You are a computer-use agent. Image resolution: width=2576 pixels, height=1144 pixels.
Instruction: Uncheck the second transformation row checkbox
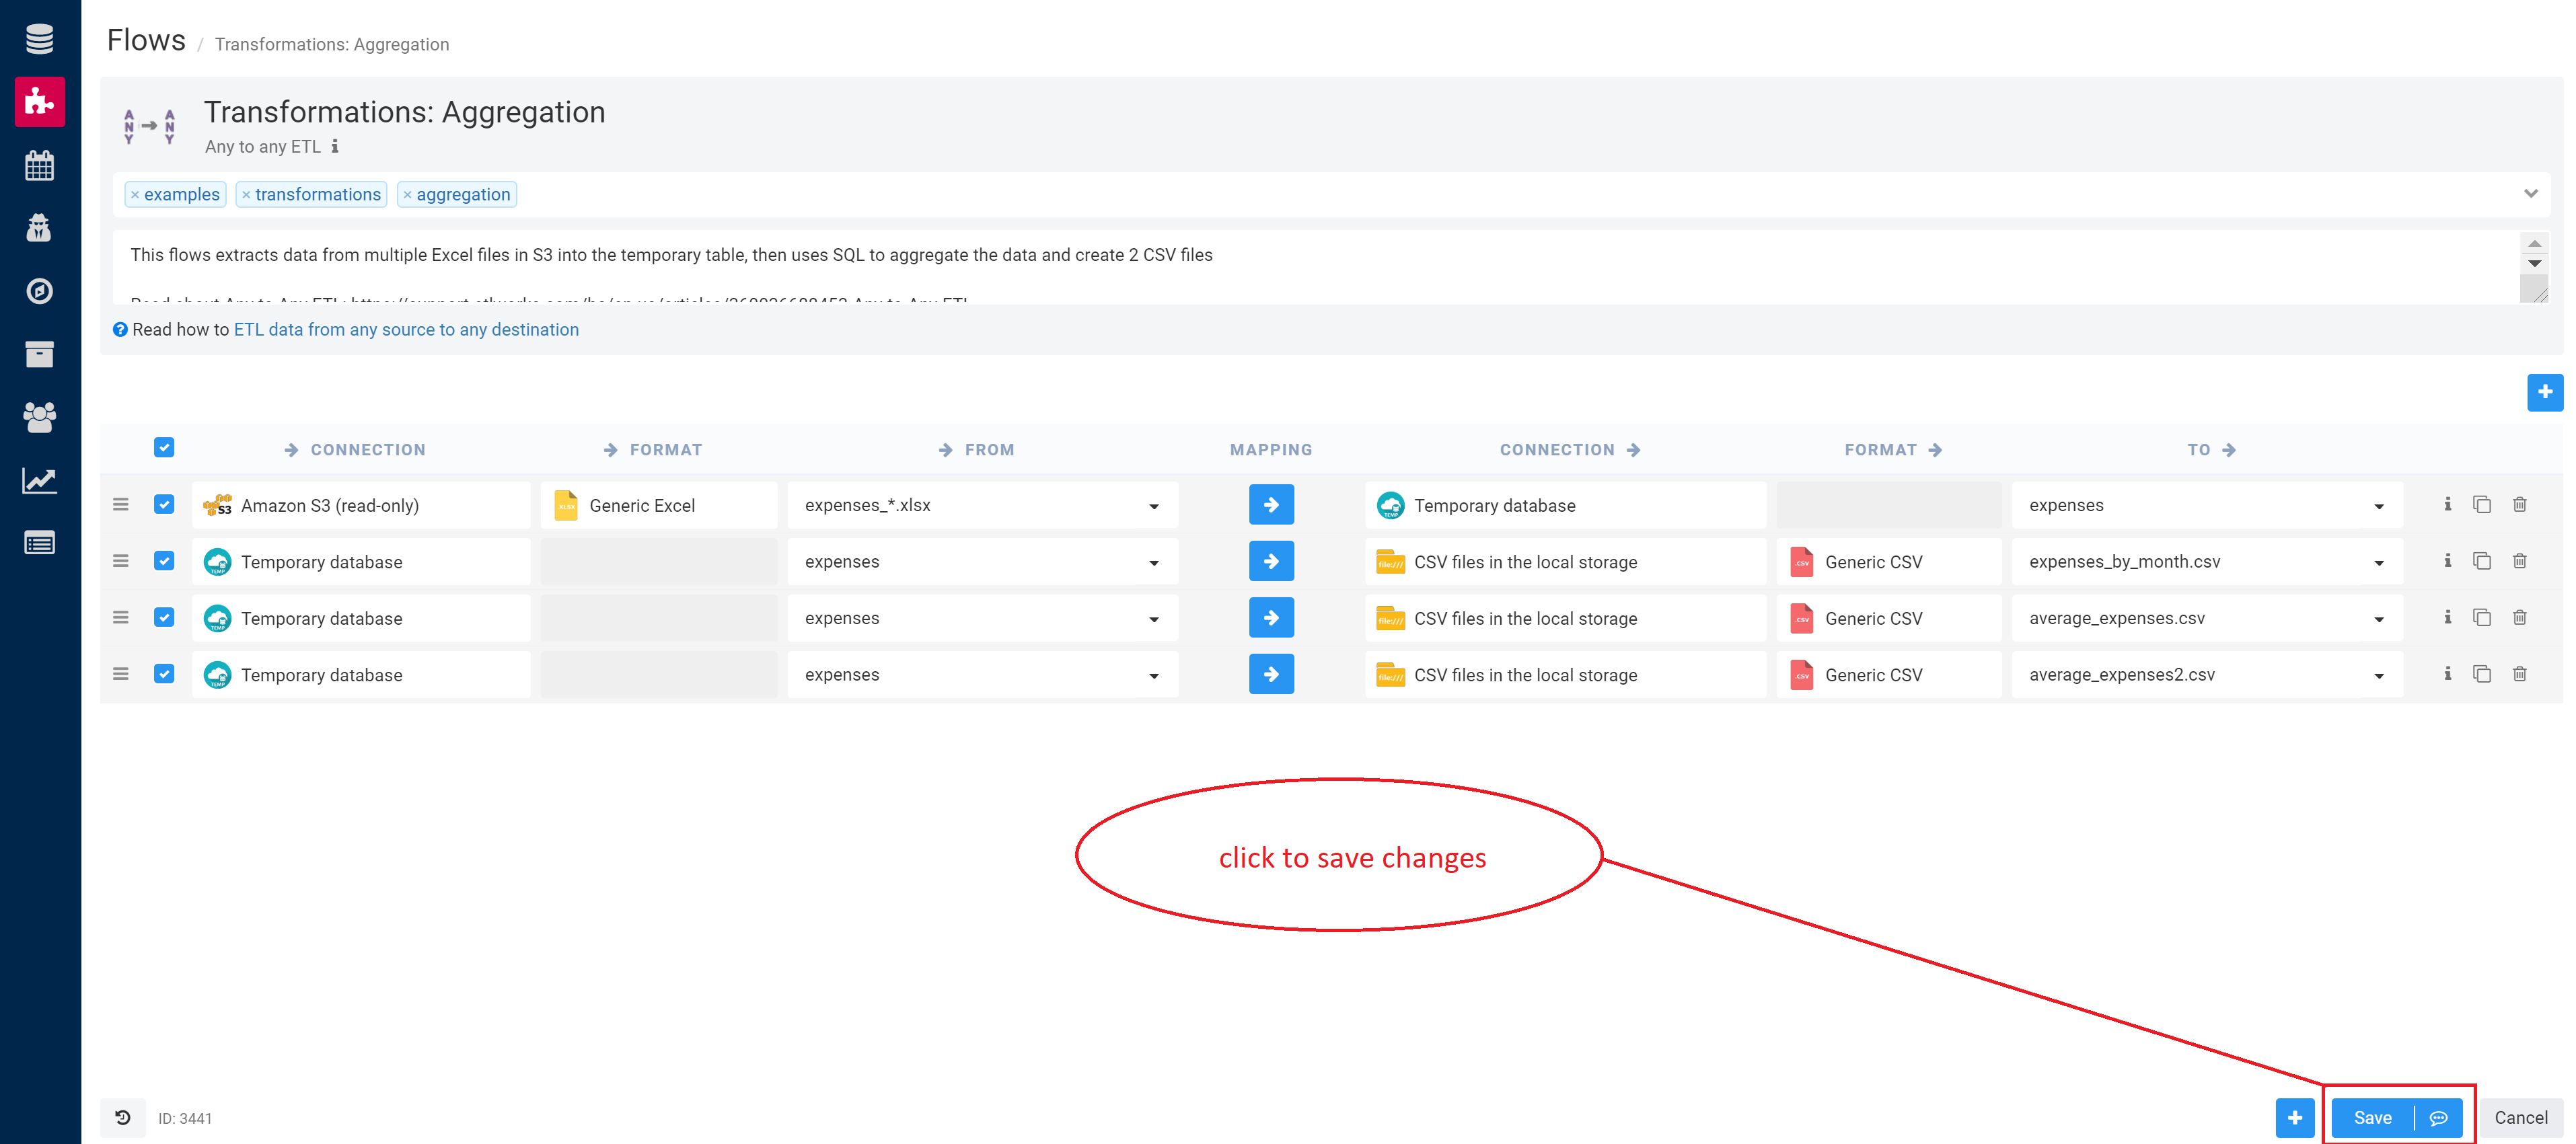[164, 561]
